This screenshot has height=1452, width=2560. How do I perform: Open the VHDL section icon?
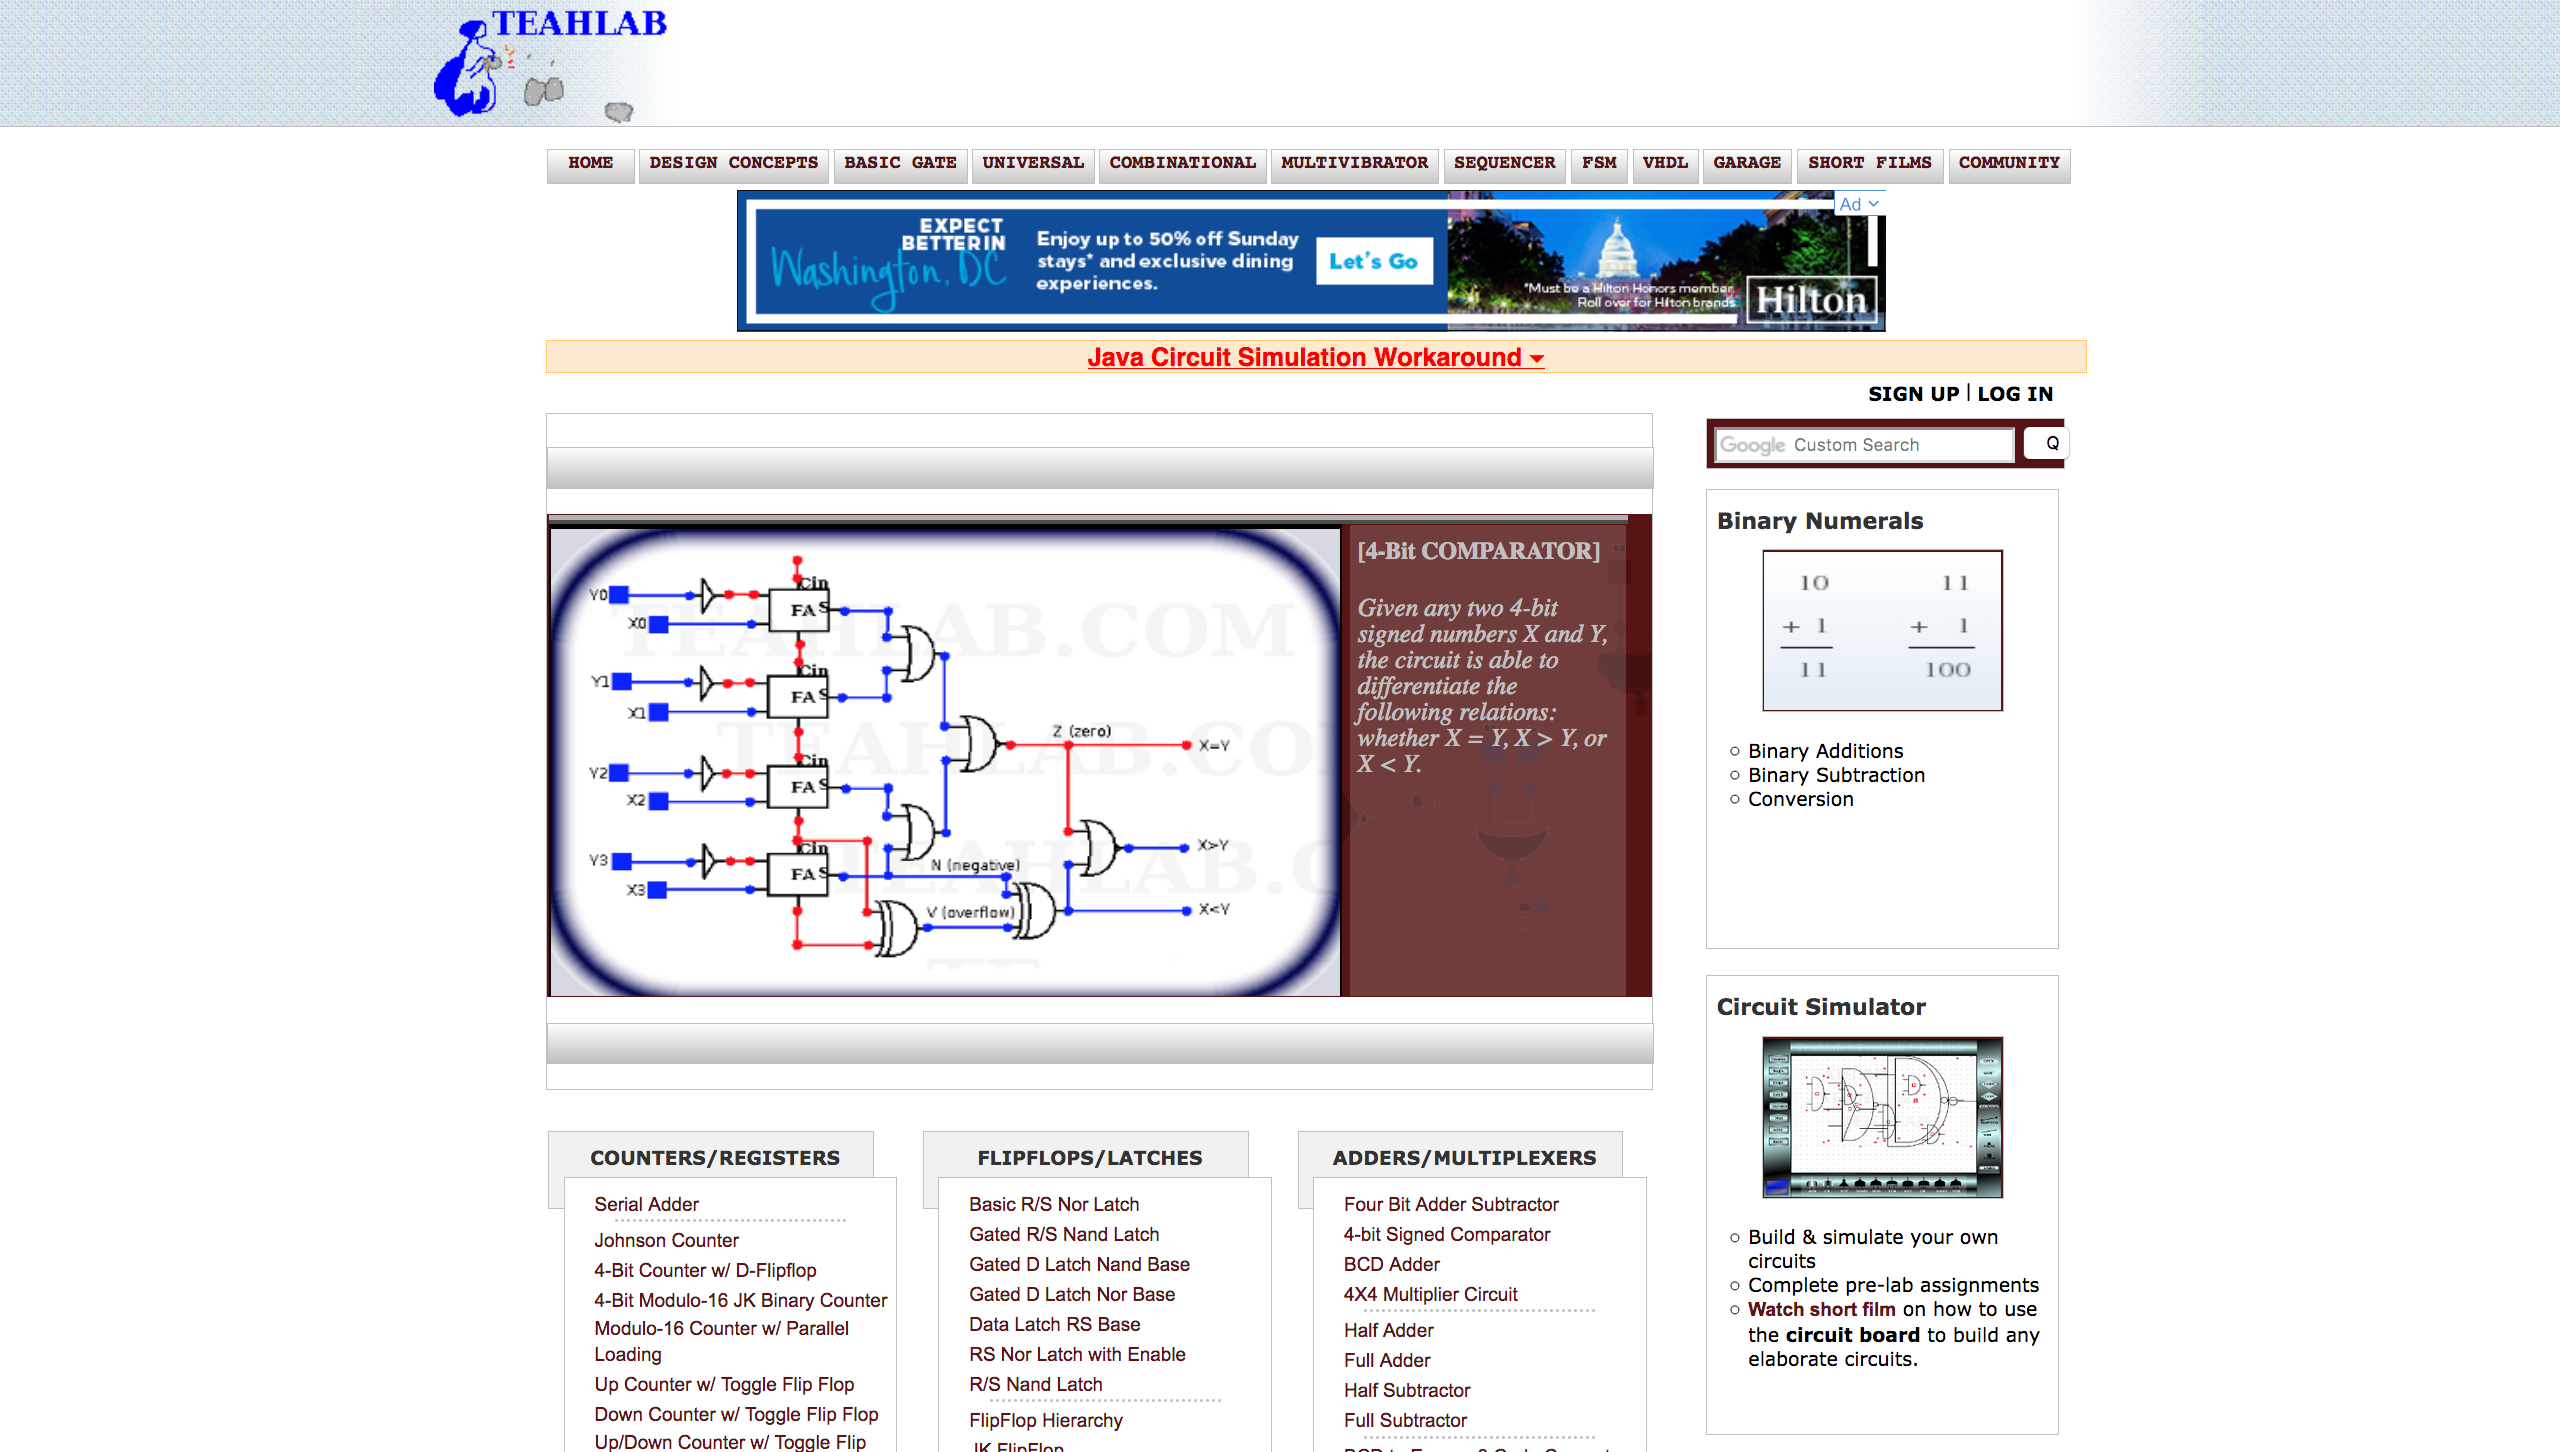coord(1662,163)
